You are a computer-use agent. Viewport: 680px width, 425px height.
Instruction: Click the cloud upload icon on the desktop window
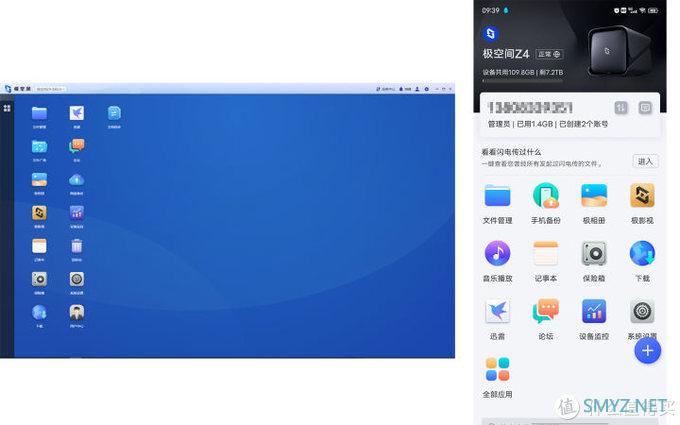77,180
